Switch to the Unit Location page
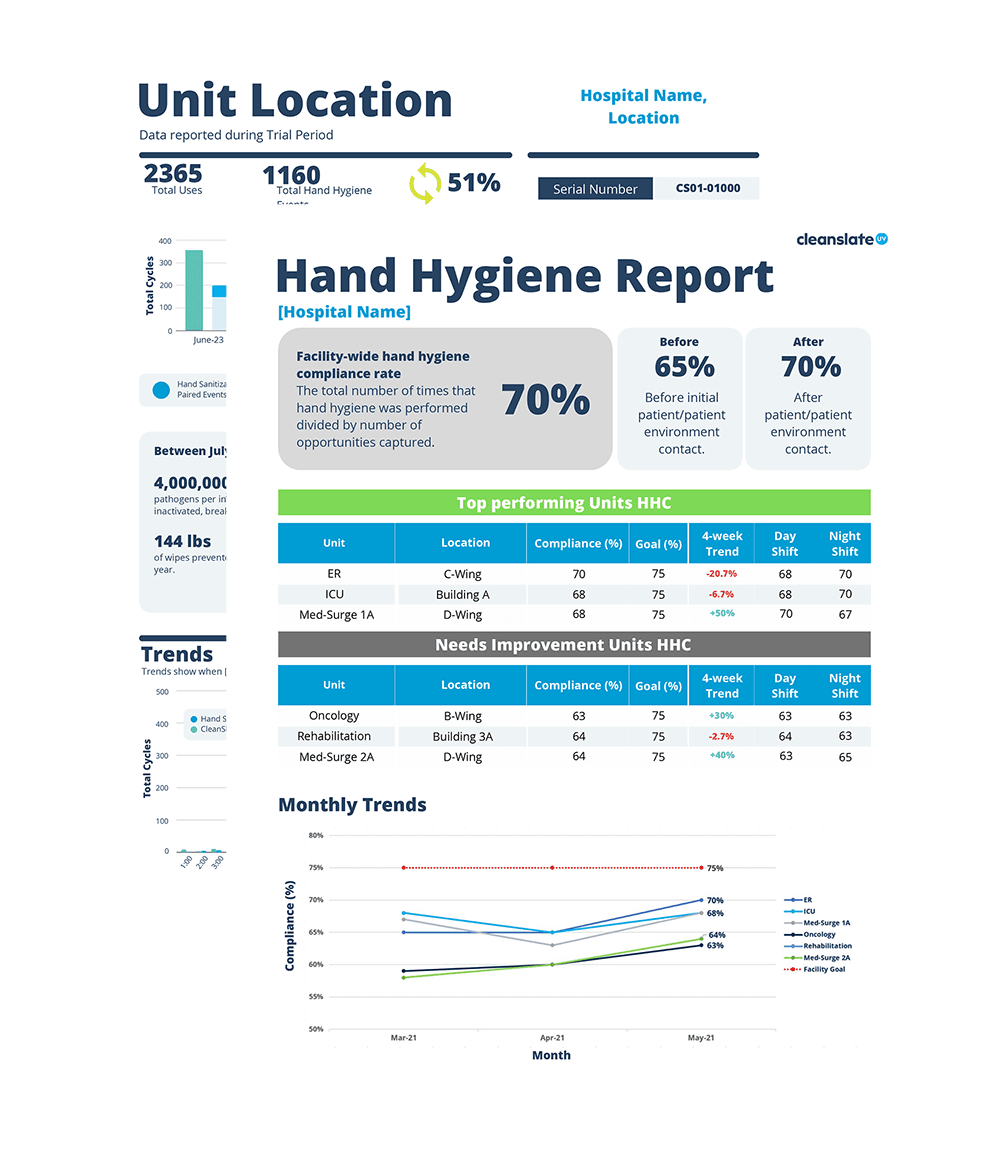Image resolution: width=1000 pixels, height=1166 pixels. pyautogui.click(x=294, y=100)
